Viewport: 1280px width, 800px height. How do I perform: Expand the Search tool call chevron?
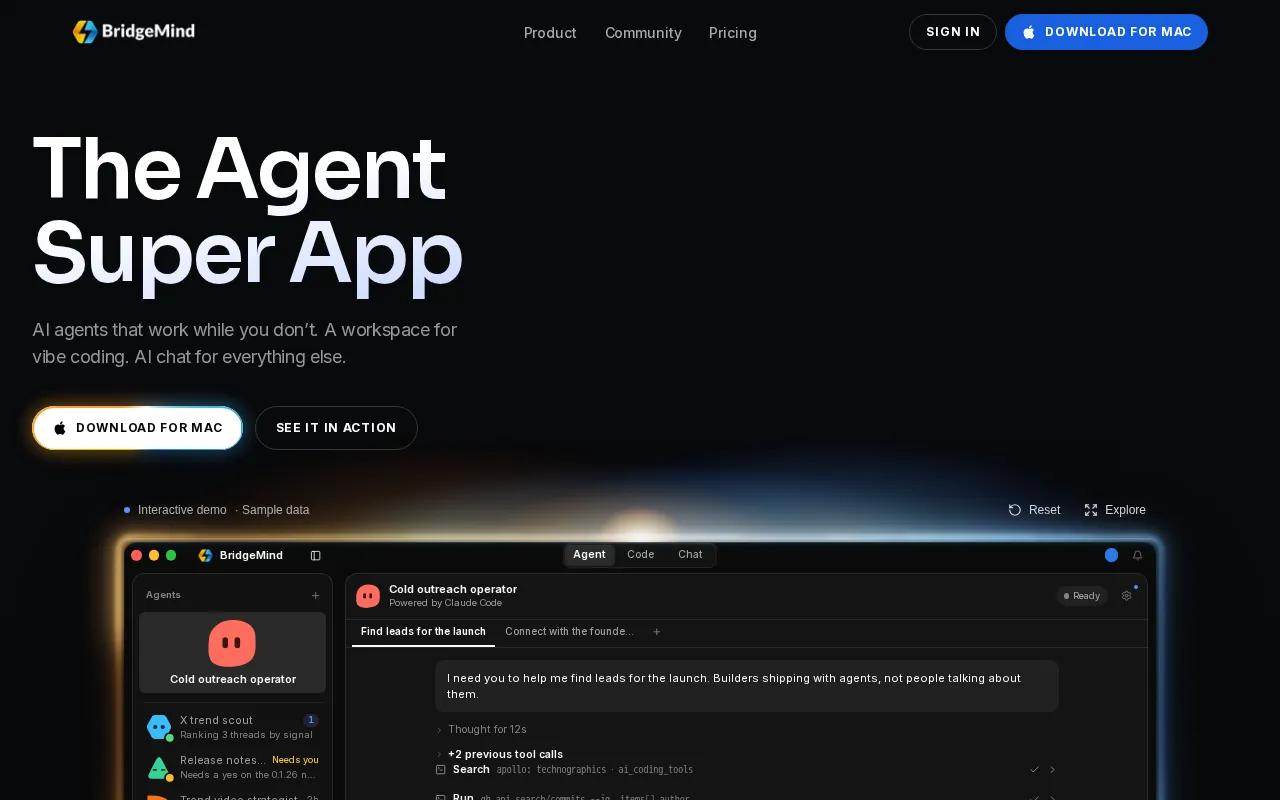[x=1052, y=770]
